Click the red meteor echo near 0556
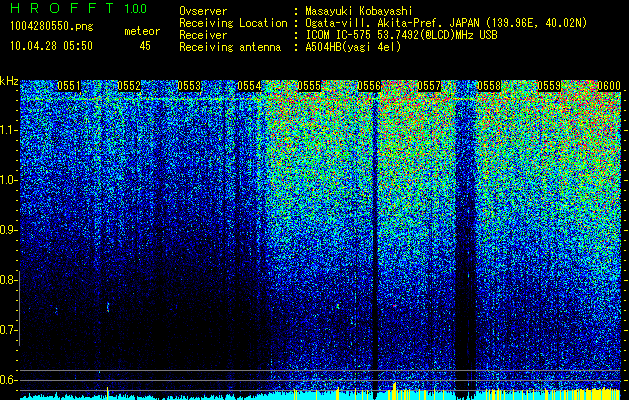 coord(394,306)
